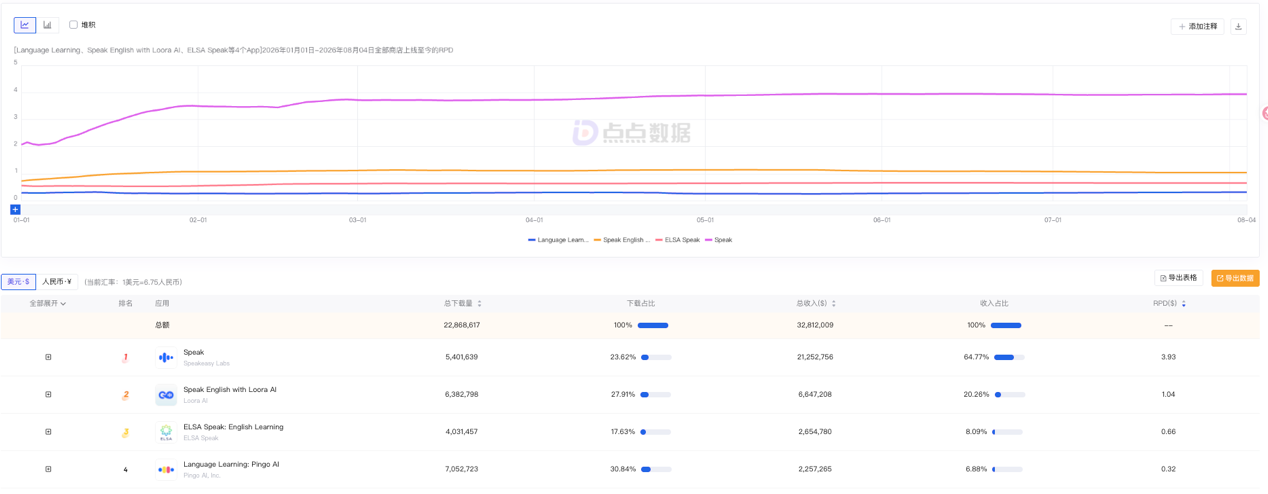This screenshot has width=1268, height=494.
Task: Click the 下载占比 column header
Action: [641, 303]
